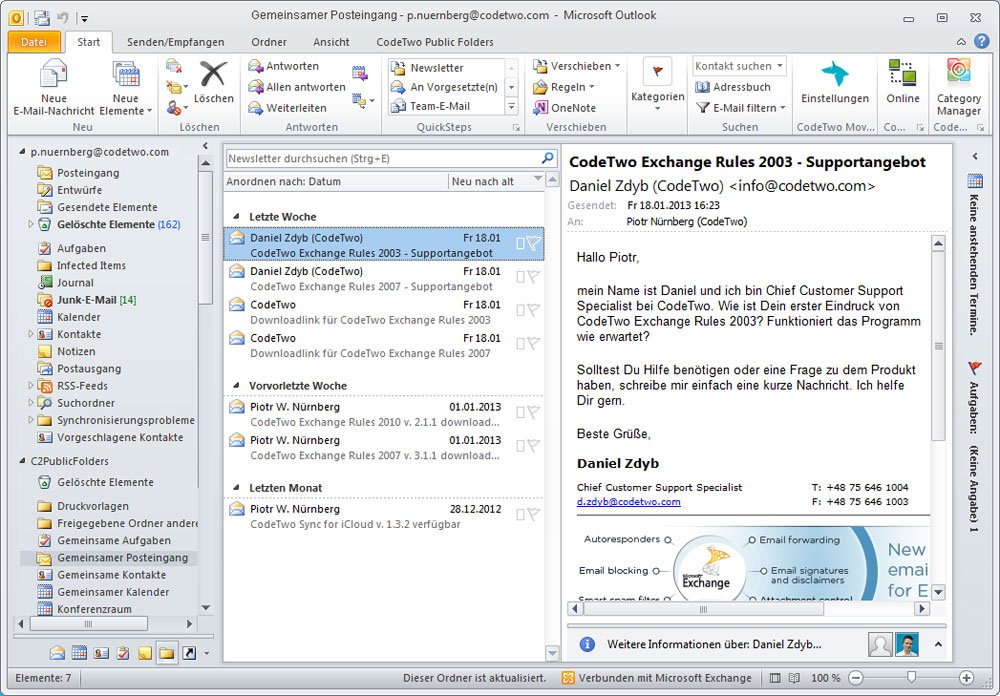
Task: Send the message to OneNote
Action: tap(564, 108)
